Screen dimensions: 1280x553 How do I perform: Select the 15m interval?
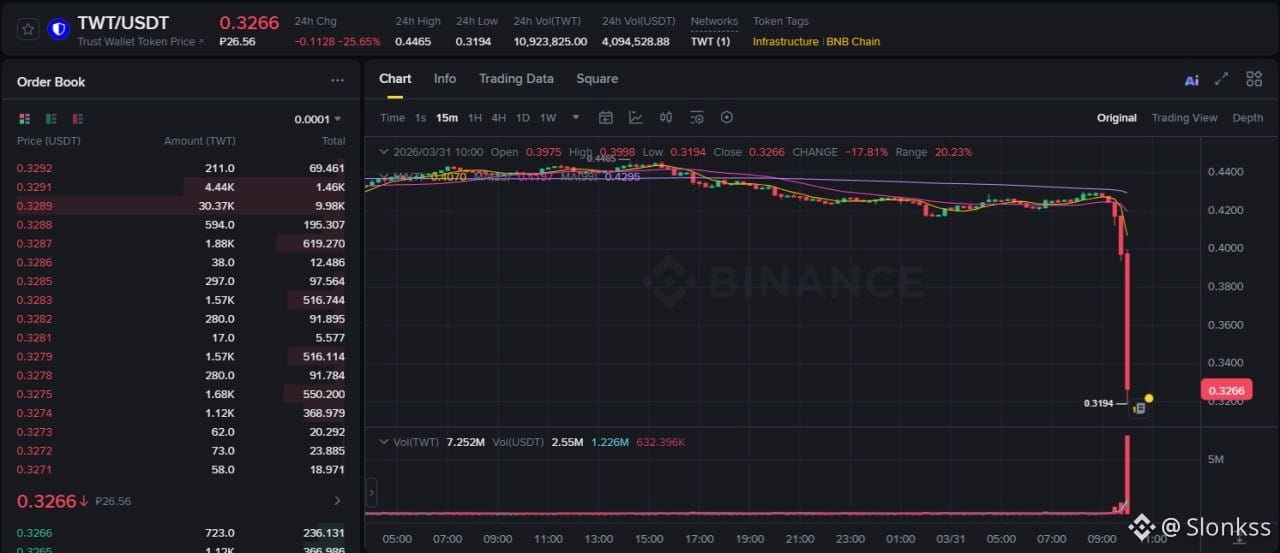coord(447,118)
